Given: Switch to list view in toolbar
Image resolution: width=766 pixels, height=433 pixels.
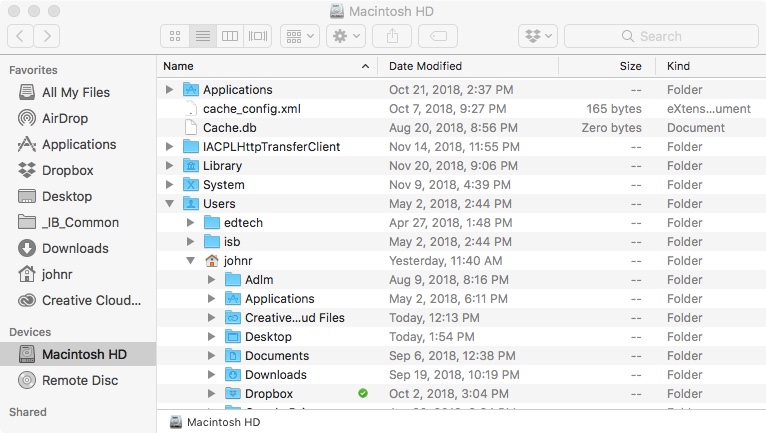Looking at the screenshot, I should [x=203, y=36].
